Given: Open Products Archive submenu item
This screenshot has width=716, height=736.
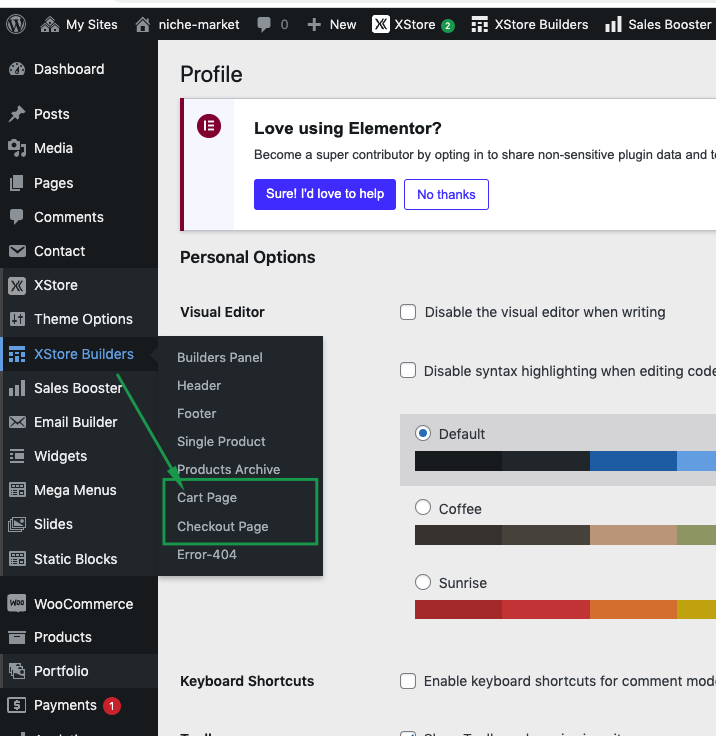Looking at the screenshot, I should point(229,469).
